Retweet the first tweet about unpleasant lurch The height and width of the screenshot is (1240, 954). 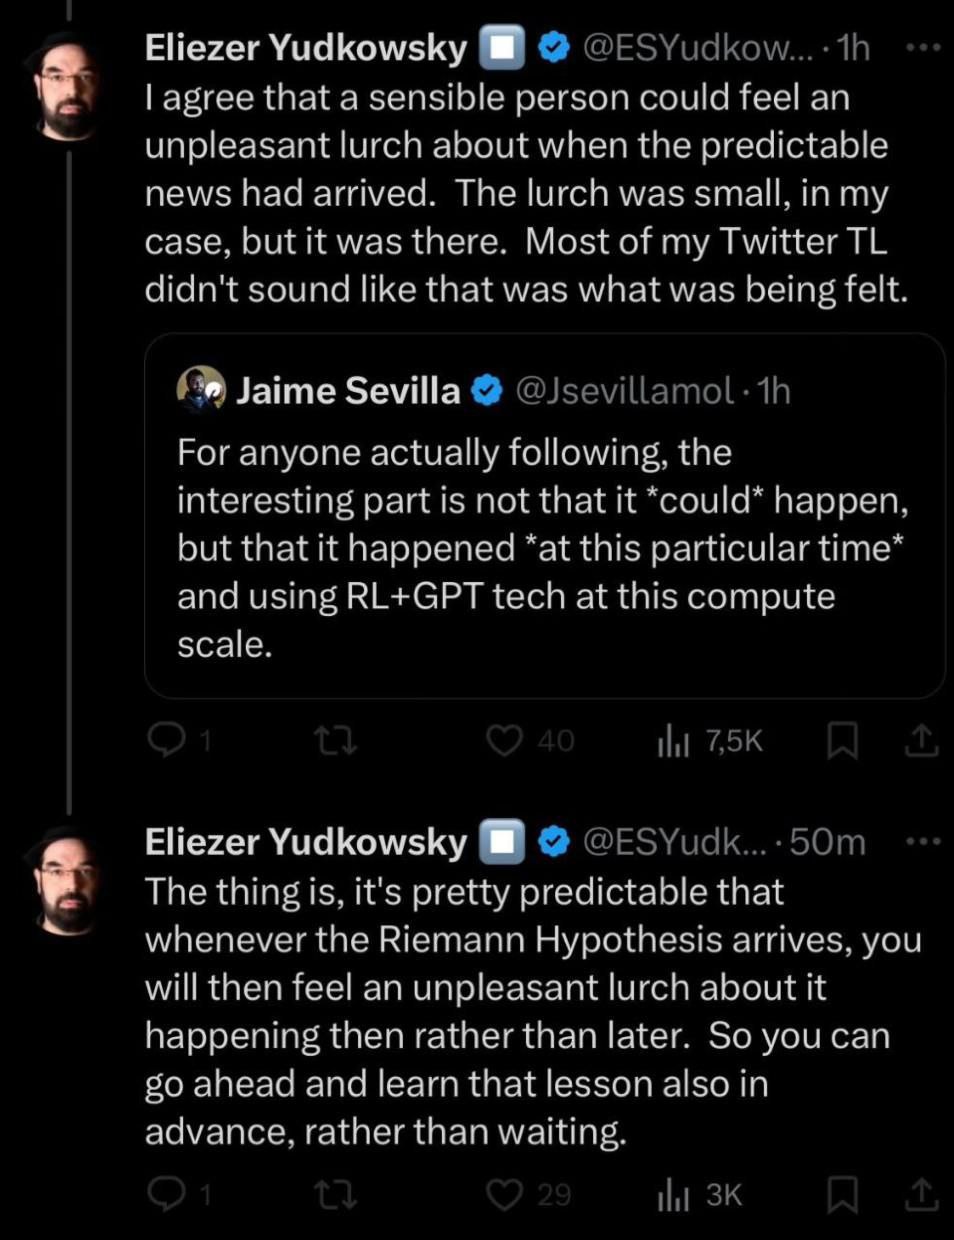click(x=335, y=740)
